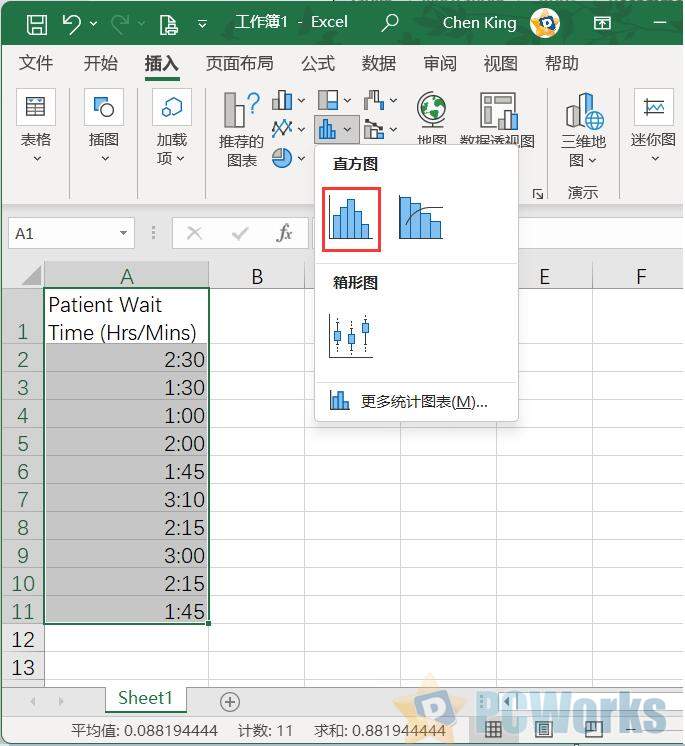Screen dimensions: 685x746
Task: Click the Page Break Preview status icon
Action: [593, 728]
